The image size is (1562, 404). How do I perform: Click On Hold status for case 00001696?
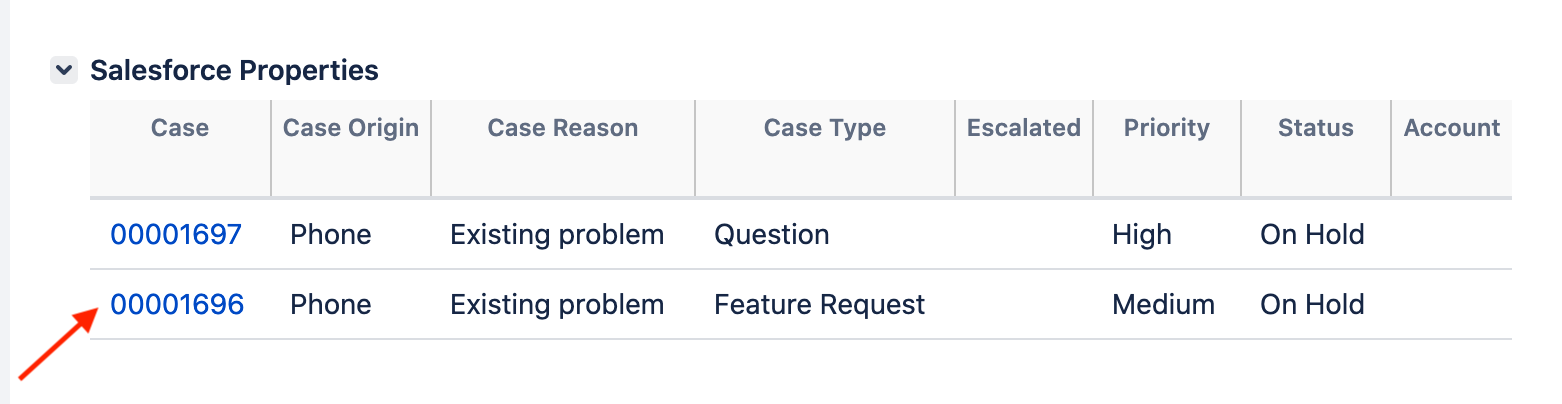[1312, 305]
